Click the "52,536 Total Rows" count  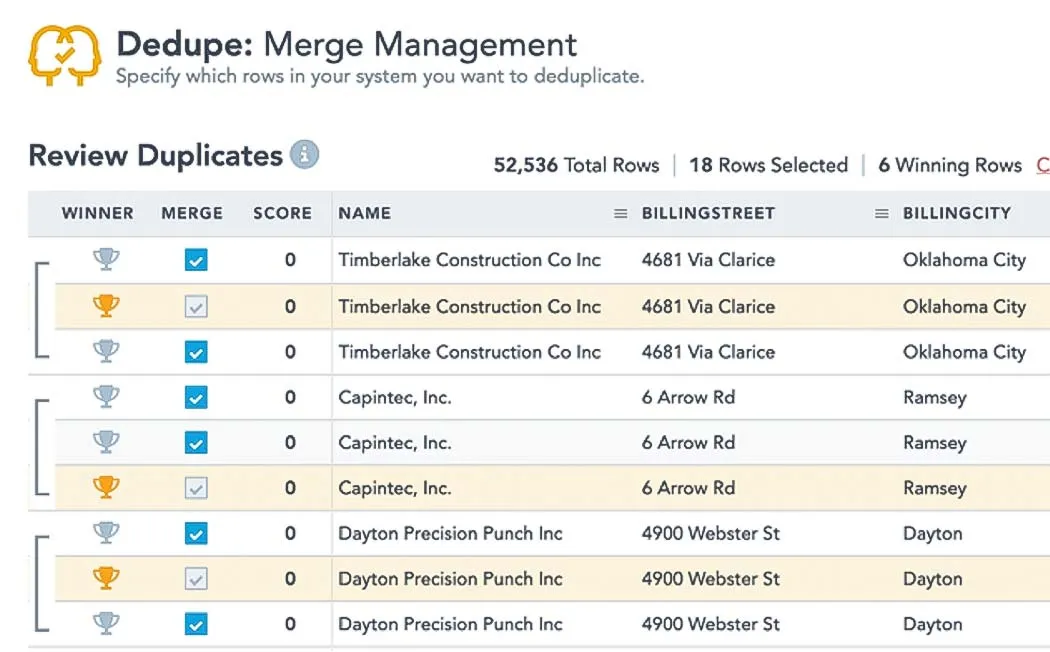(577, 165)
